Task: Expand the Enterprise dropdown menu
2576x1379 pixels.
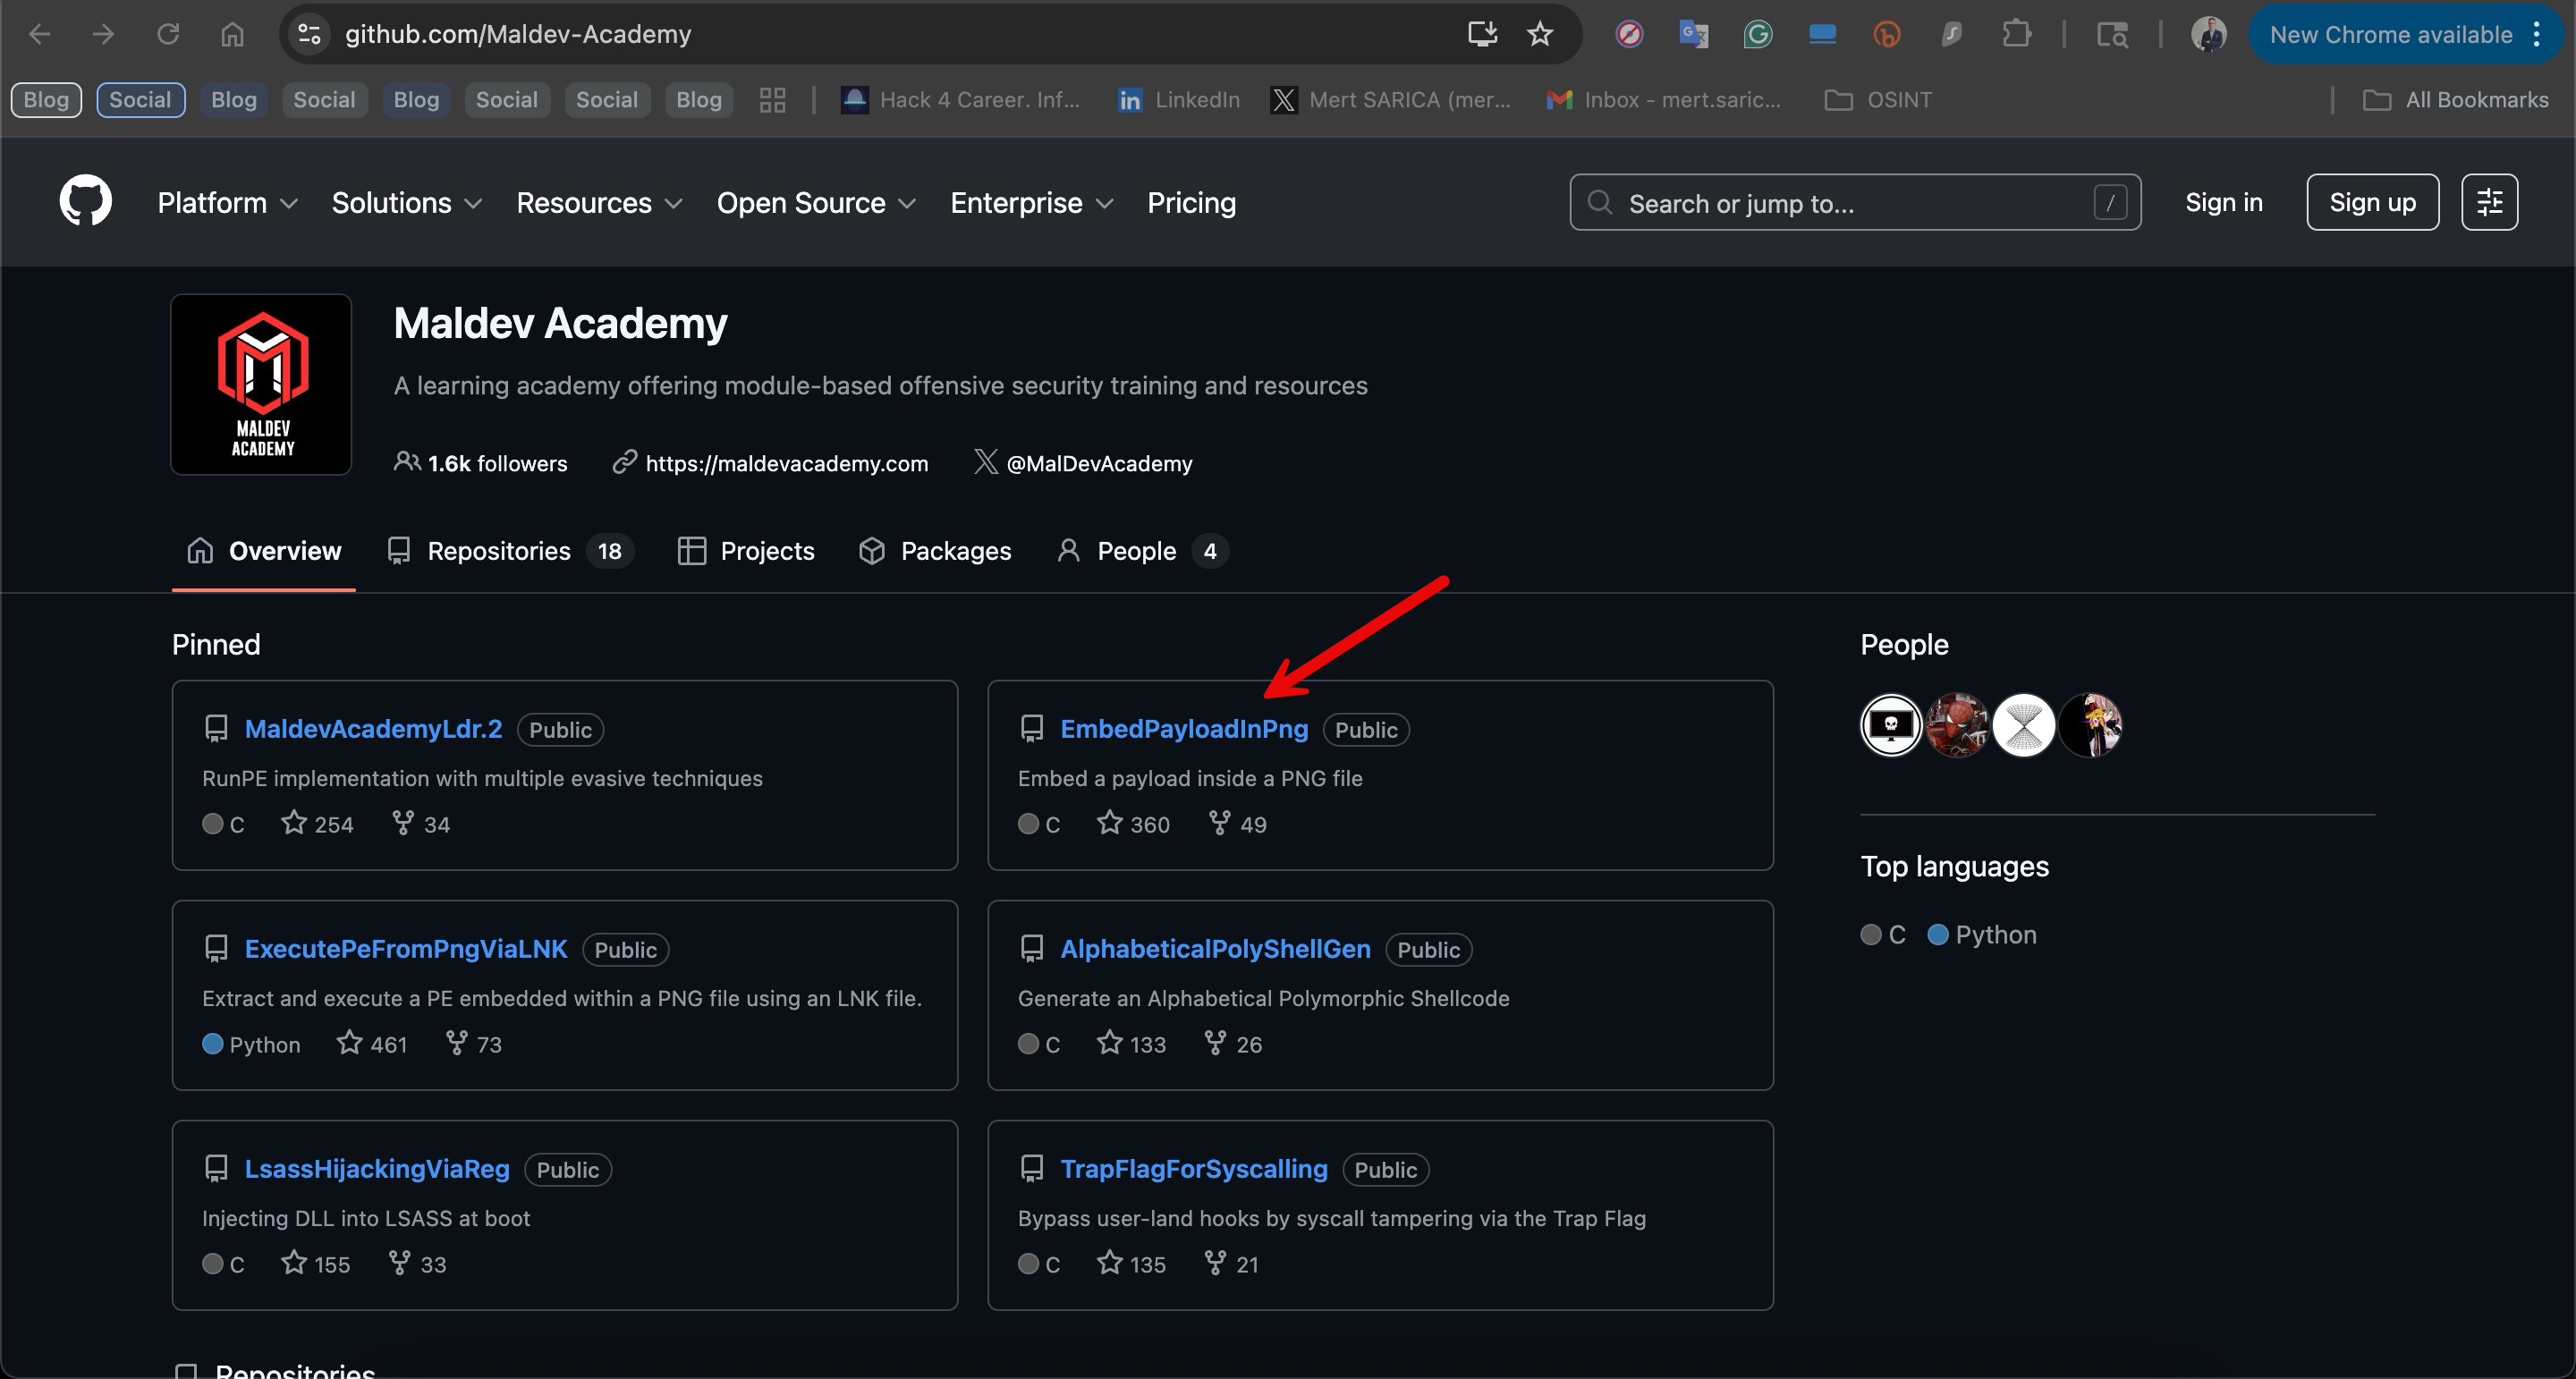Action: pos(1032,203)
